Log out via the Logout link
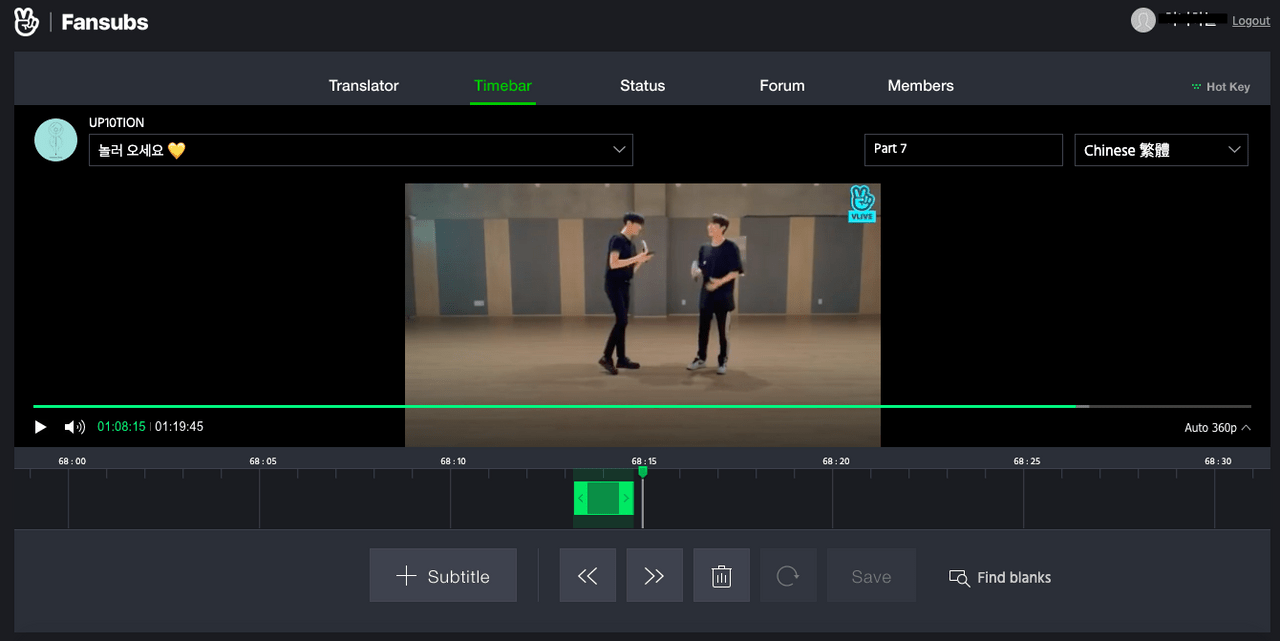The image size is (1280, 641). (x=1251, y=21)
